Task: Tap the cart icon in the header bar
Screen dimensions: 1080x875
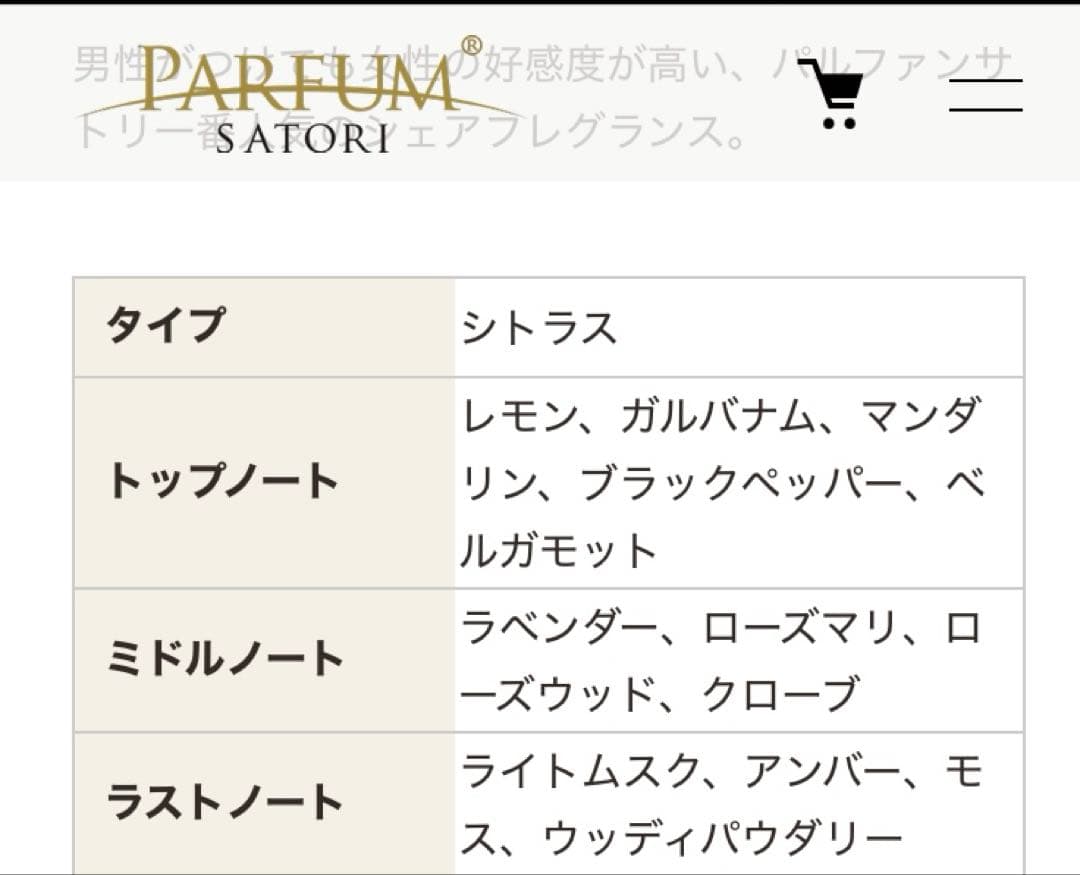Action: pos(837,93)
